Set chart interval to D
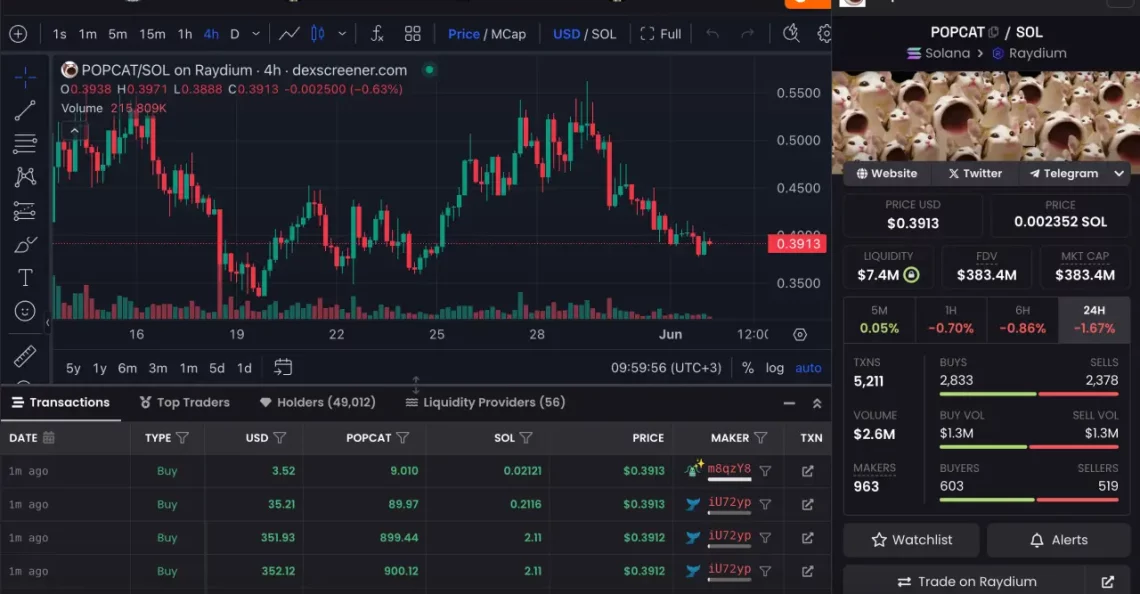The width and height of the screenshot is (1140, 594). (235, 34)
